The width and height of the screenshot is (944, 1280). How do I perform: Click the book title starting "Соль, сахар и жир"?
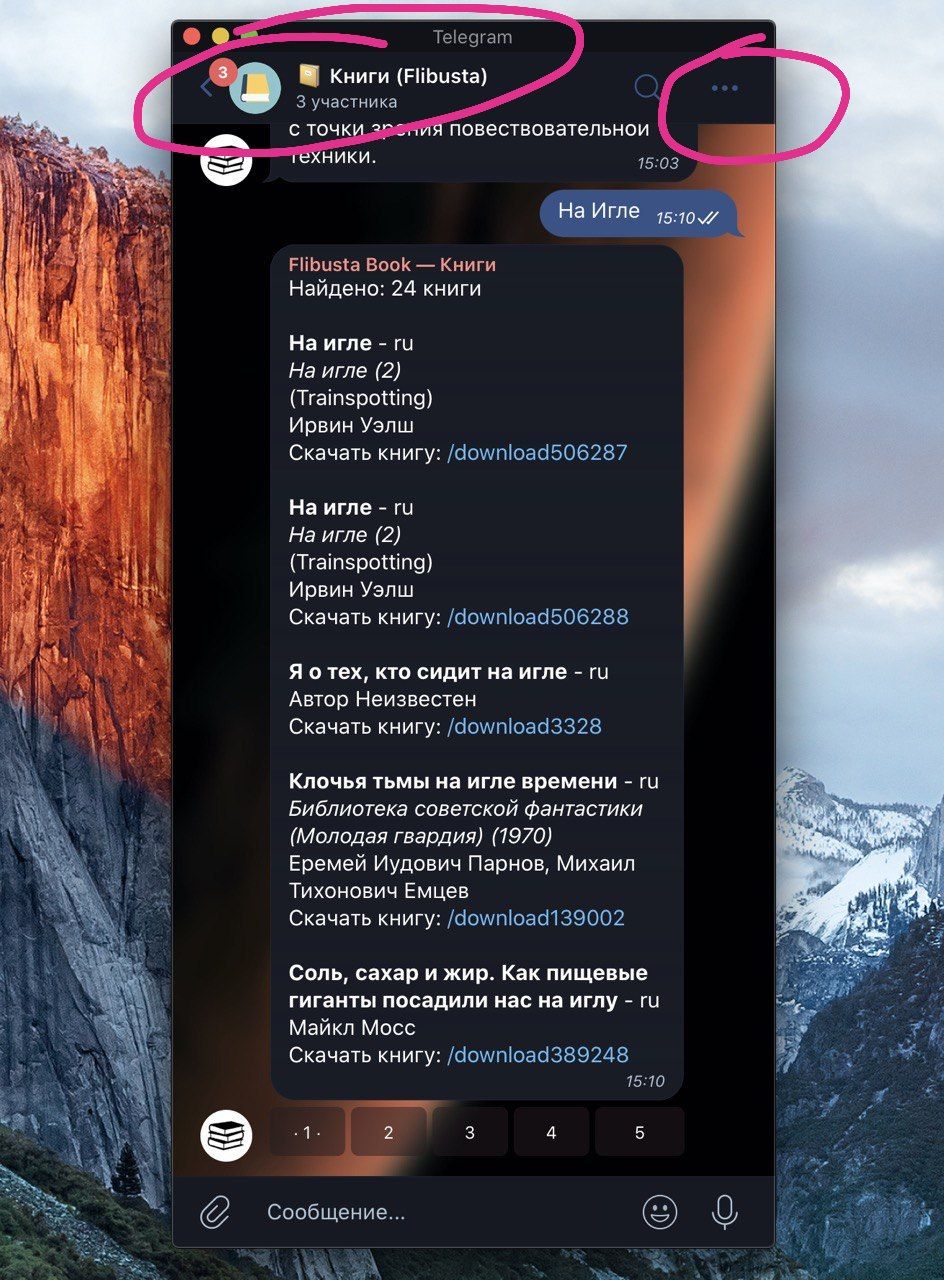468,986
